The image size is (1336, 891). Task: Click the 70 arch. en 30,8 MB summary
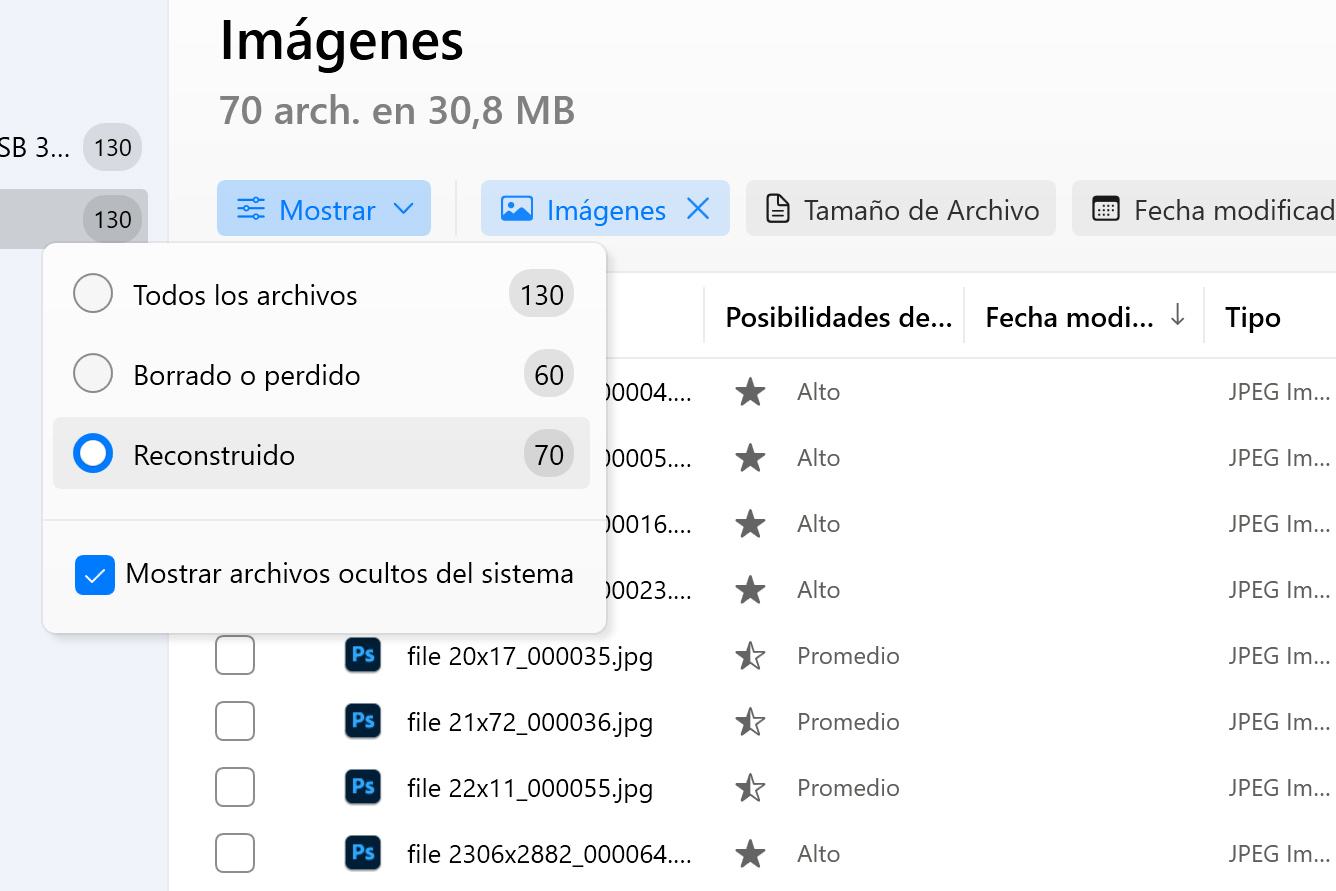click(397, 111)
